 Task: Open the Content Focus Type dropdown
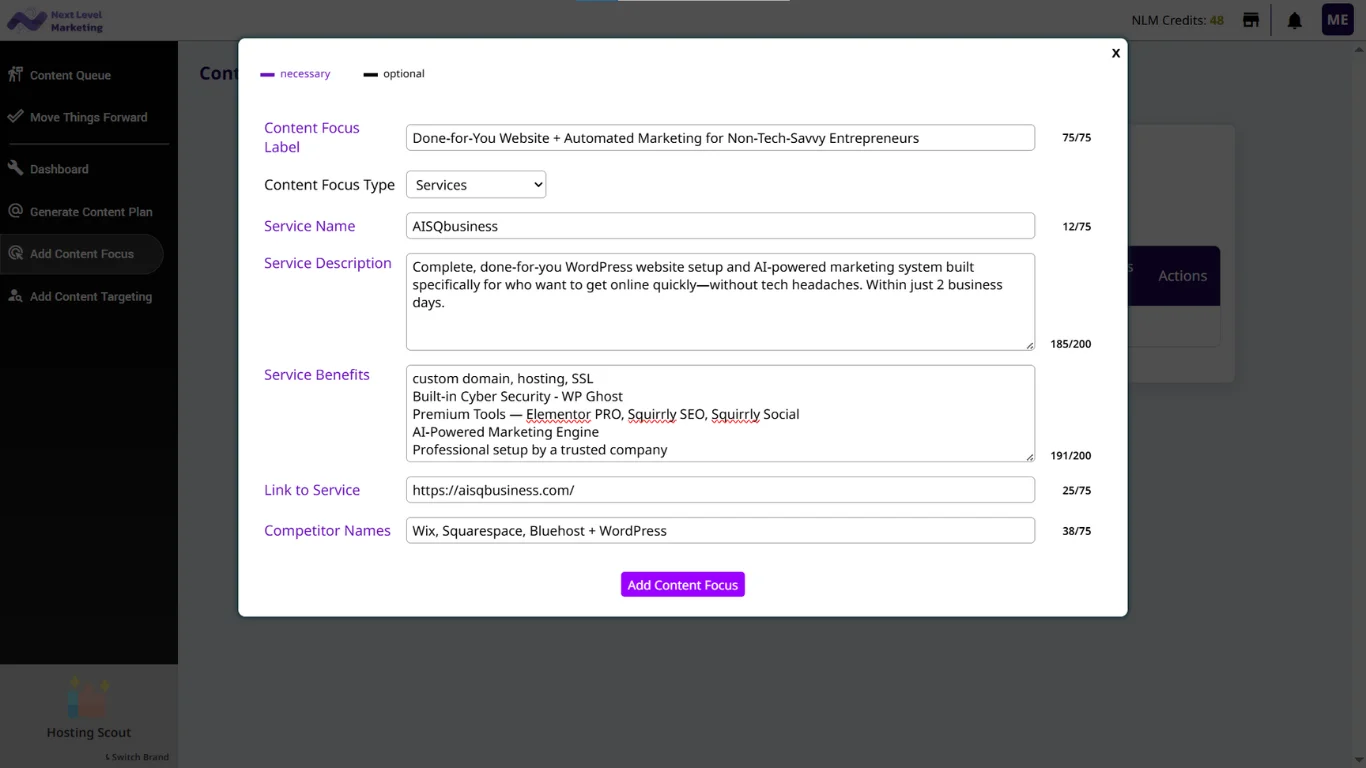(476, 185)
